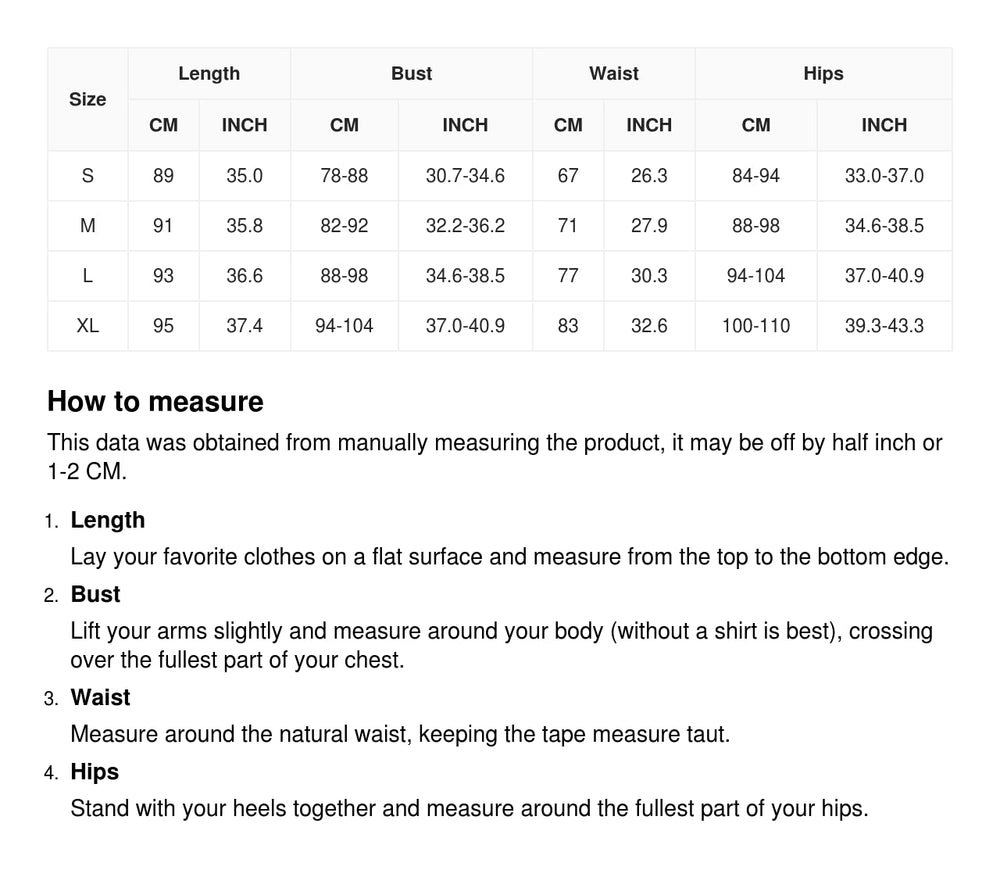Click the bold Hips instruction title
Screen dimensions: 1000x870
(94, 771)
